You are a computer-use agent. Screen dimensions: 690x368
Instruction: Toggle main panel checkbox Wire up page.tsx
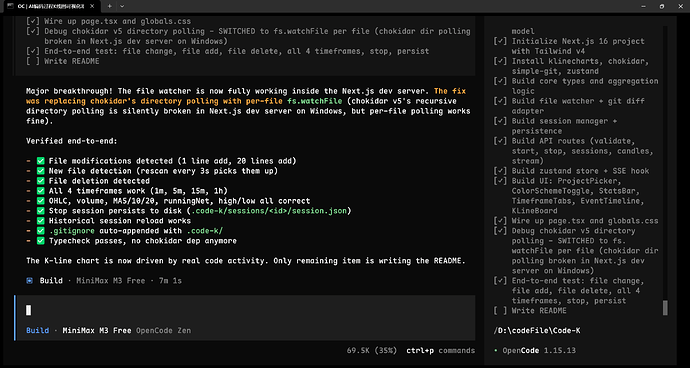tap(33, 21)
